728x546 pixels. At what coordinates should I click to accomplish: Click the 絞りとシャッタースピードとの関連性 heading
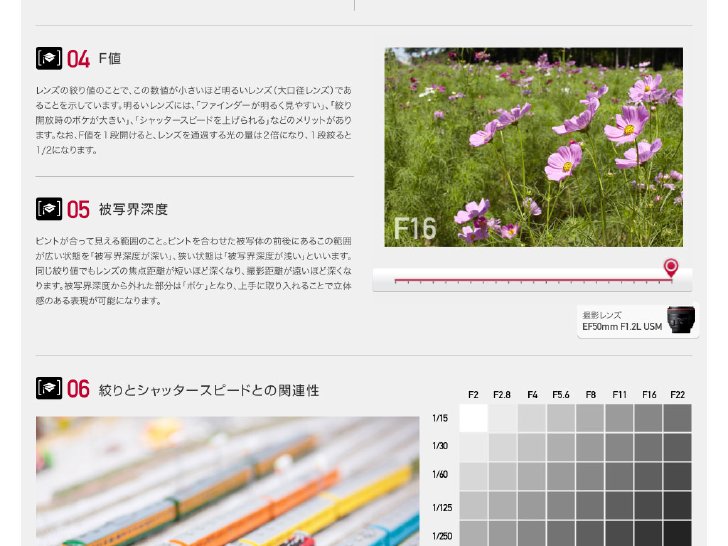pyautogui.click(x=209, y=390)
